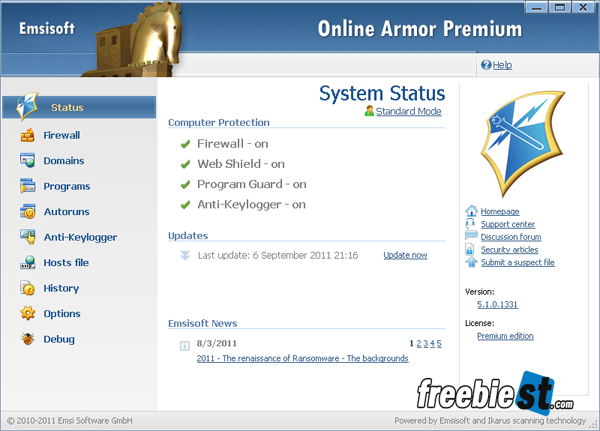600x431 pixels.
Task: View the History section
Action: tap(61, 288)
